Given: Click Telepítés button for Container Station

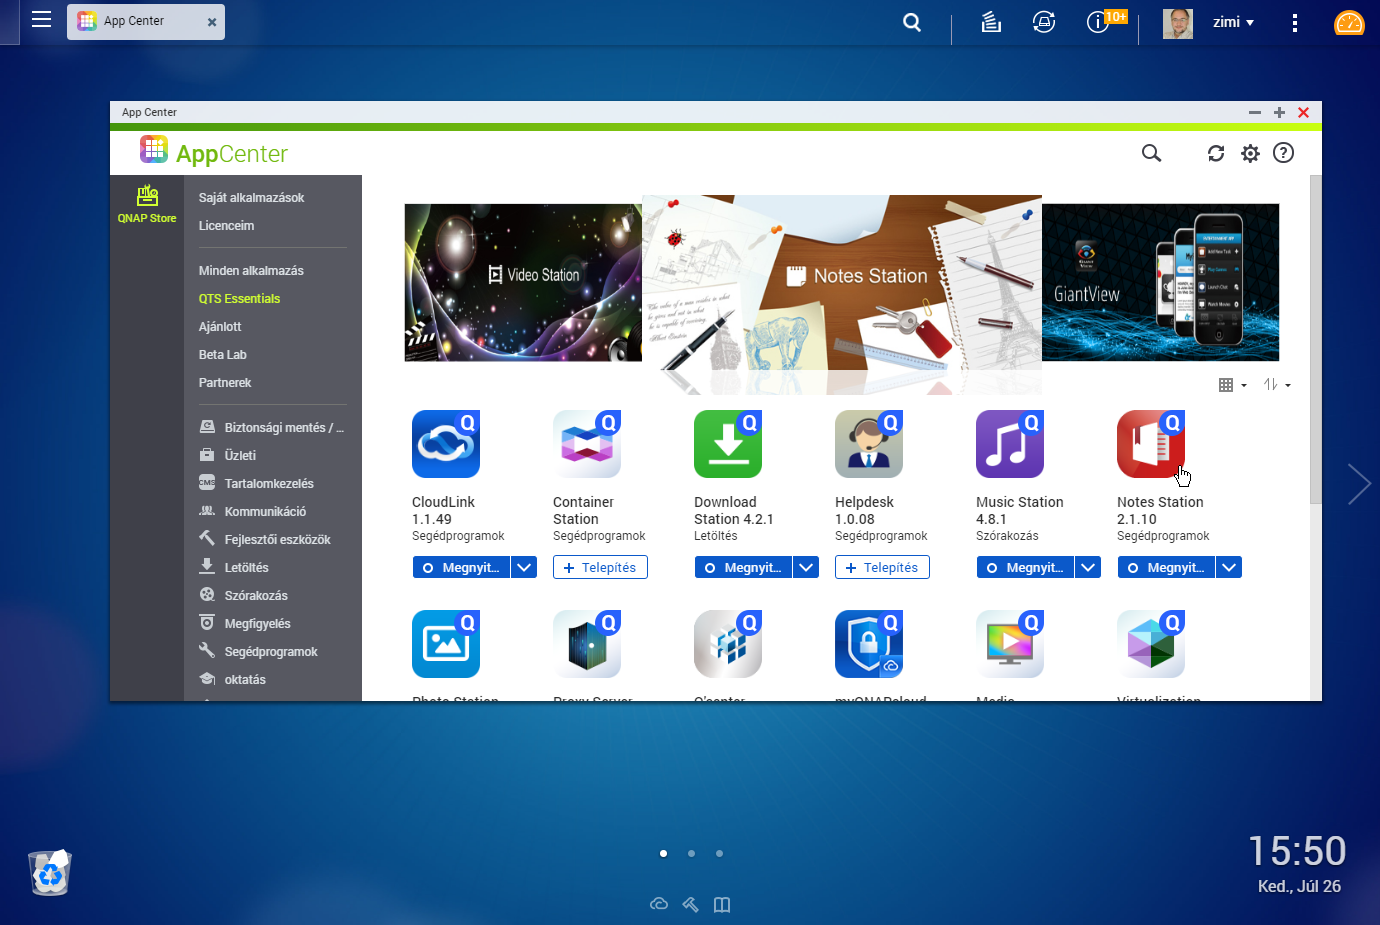Looking at the screenshot, I should tap(600, 567).
